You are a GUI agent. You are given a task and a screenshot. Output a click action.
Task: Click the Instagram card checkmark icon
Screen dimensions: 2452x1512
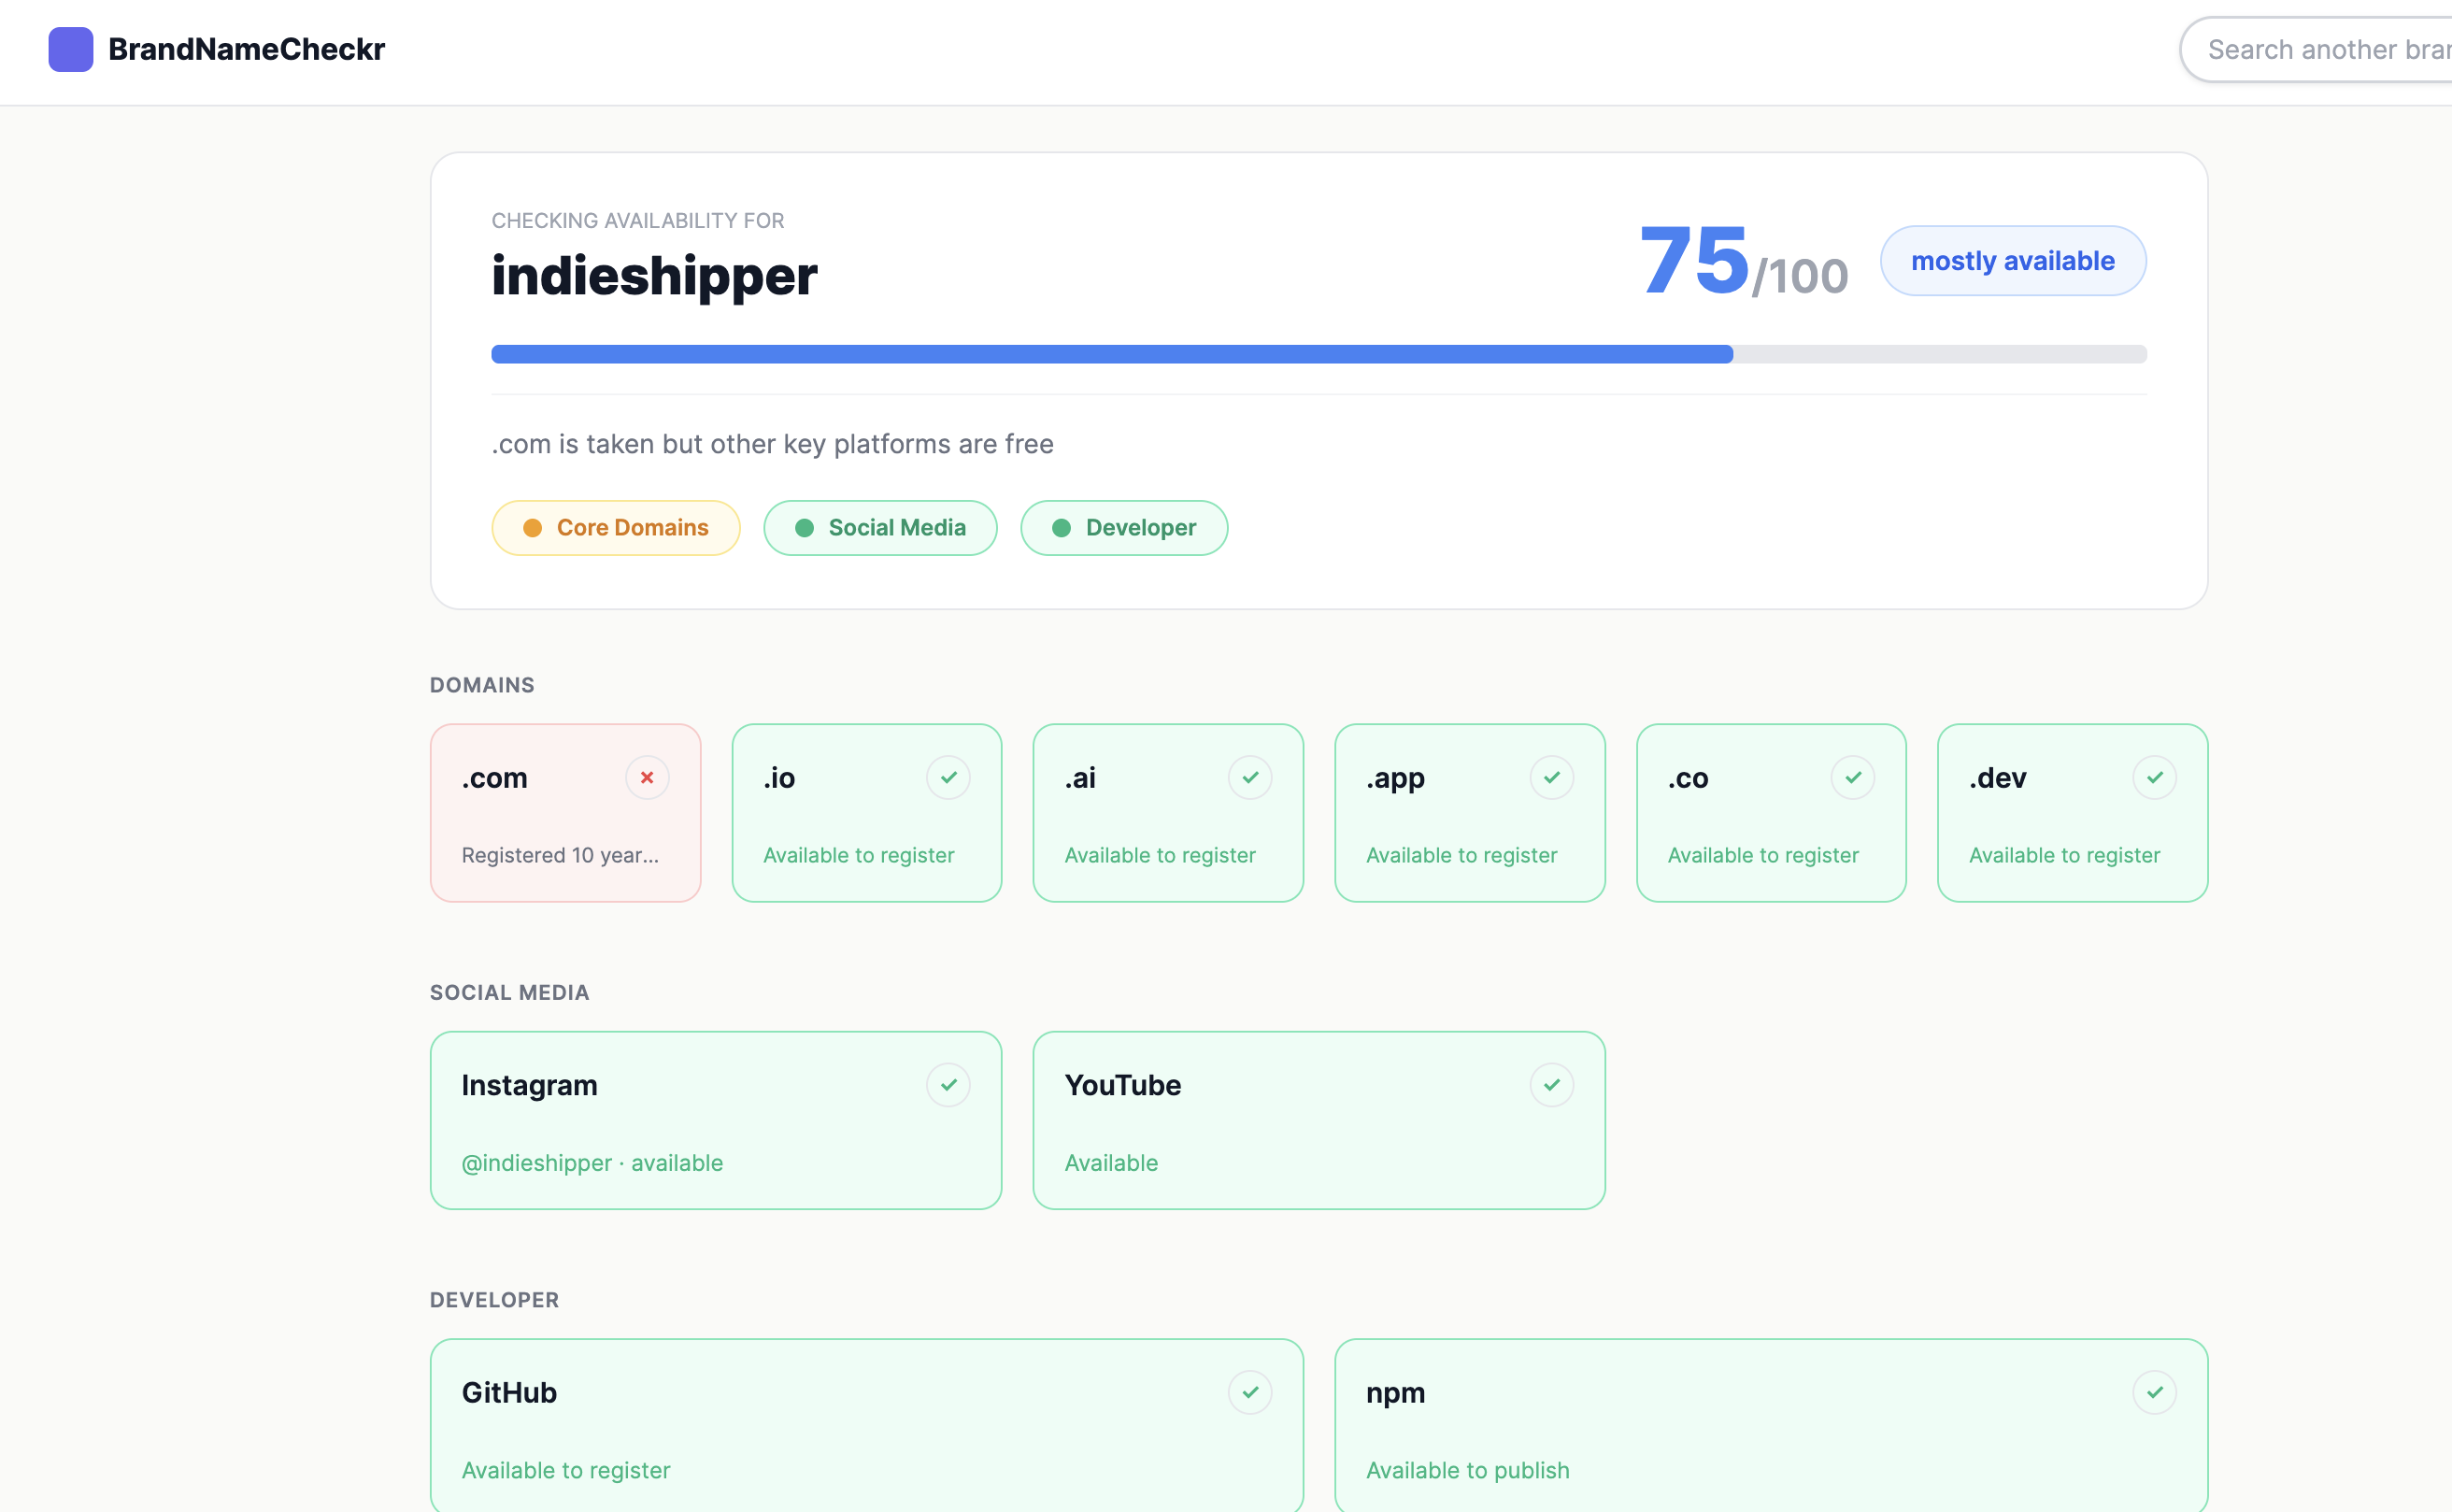pos(948,1085)
